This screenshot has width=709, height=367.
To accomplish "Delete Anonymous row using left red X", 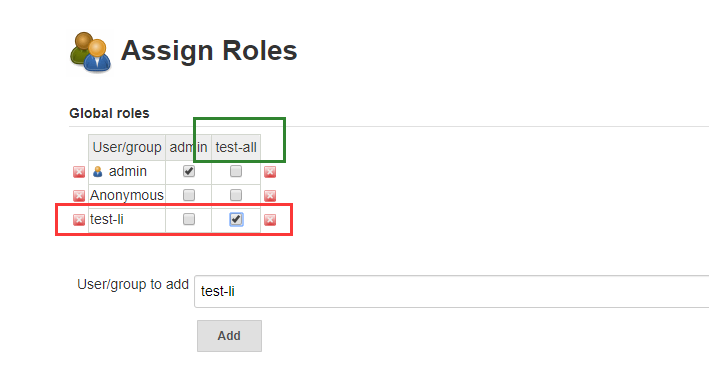I will click(79, 196).
